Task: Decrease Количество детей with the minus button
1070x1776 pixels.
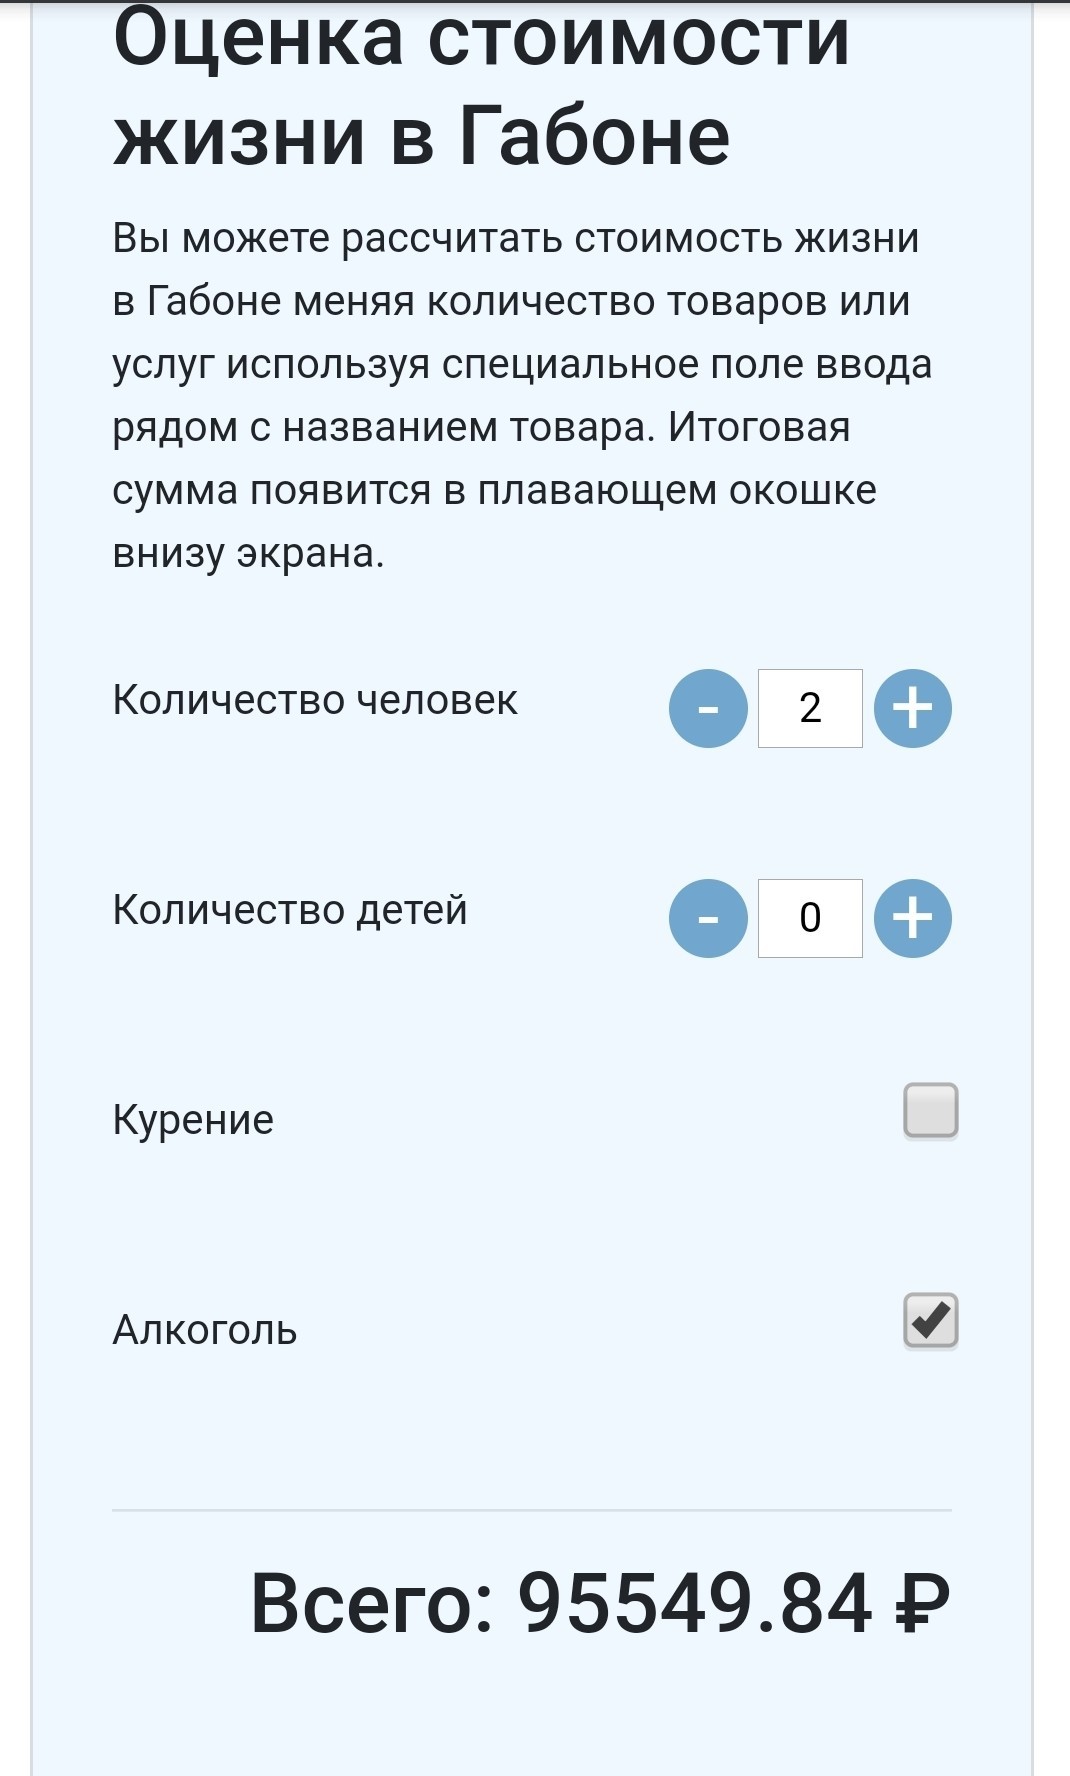Action: click(708, 918)
